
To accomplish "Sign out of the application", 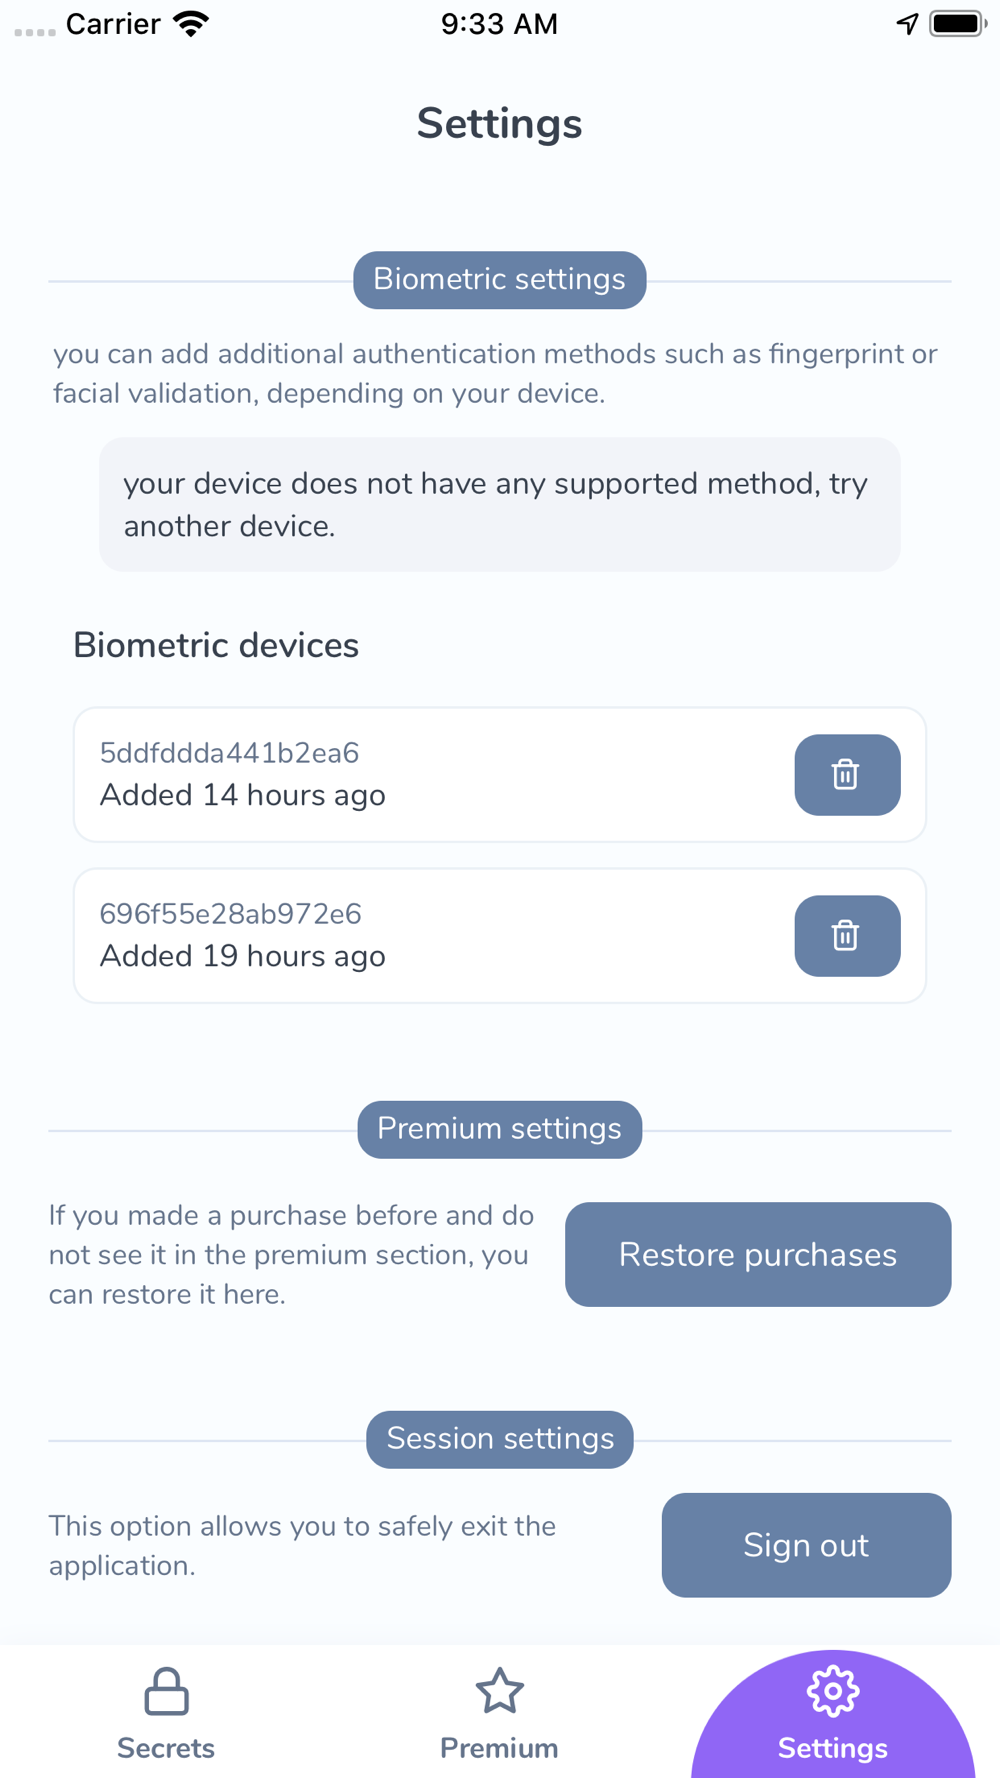I will click(806, 1545).
